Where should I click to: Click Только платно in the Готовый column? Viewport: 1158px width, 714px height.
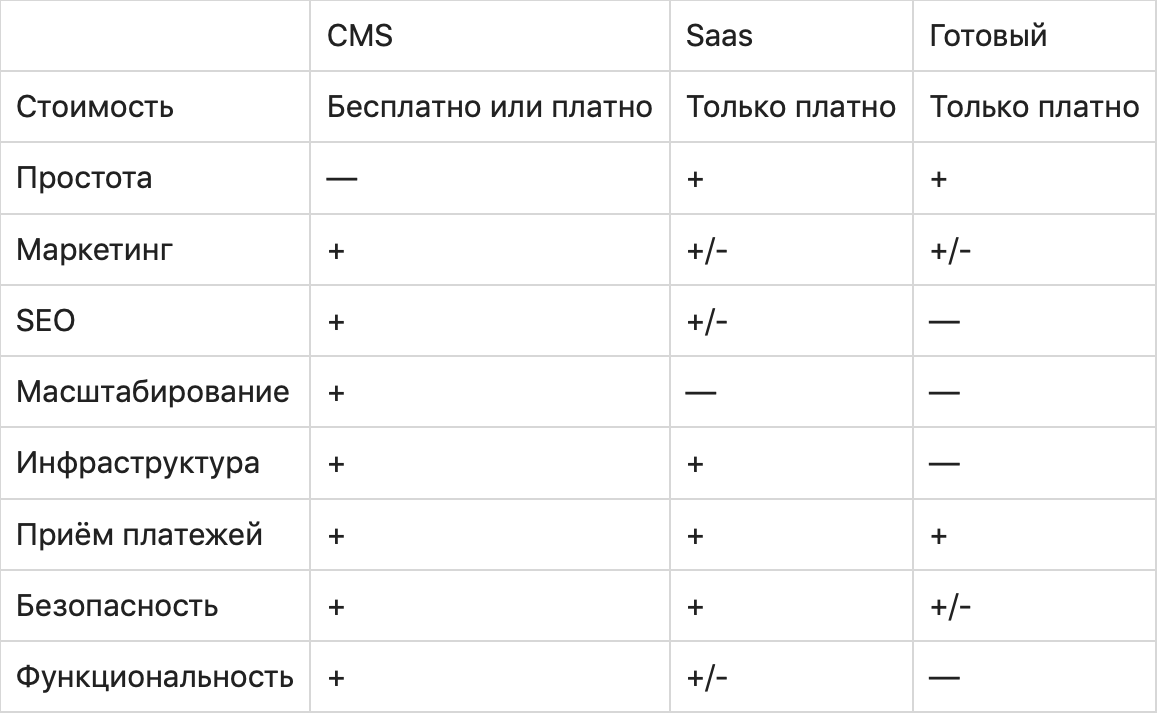pos(1034,107)
